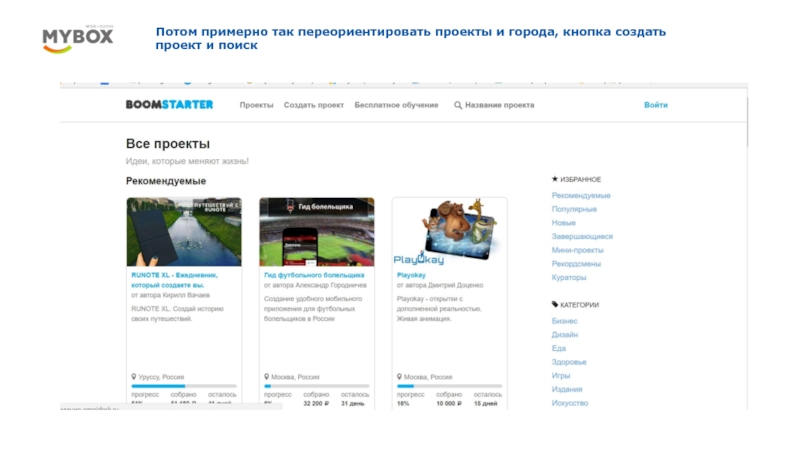Click the location pin on Playokay card
This screenshot has width=800, height=450.
point(399,377)
